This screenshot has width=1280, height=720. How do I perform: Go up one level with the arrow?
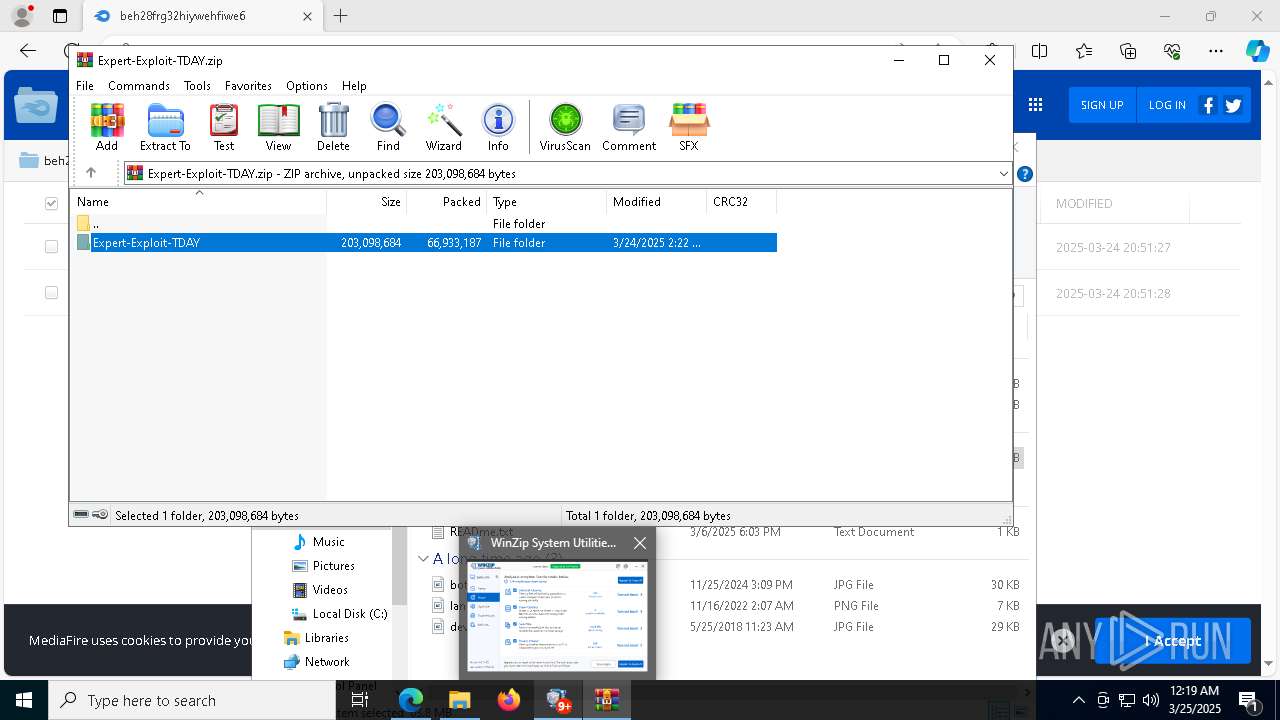click(x=91, y=173)
